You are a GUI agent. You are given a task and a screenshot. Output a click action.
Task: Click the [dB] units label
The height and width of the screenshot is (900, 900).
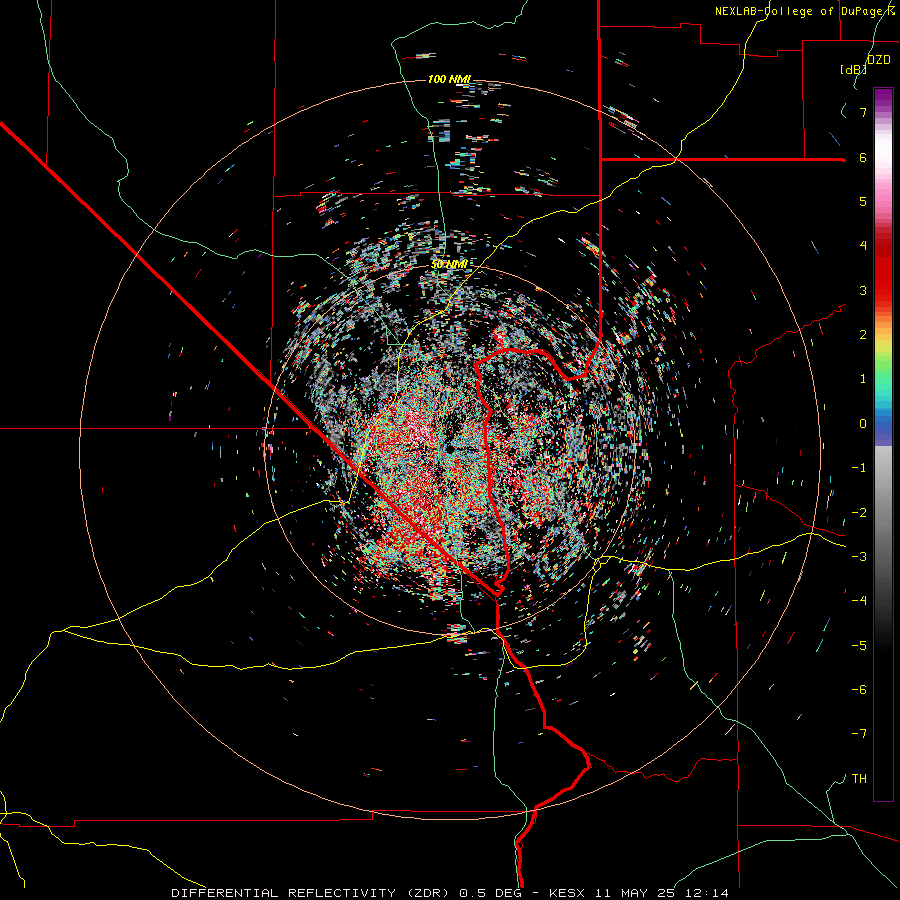coord(853,69)
